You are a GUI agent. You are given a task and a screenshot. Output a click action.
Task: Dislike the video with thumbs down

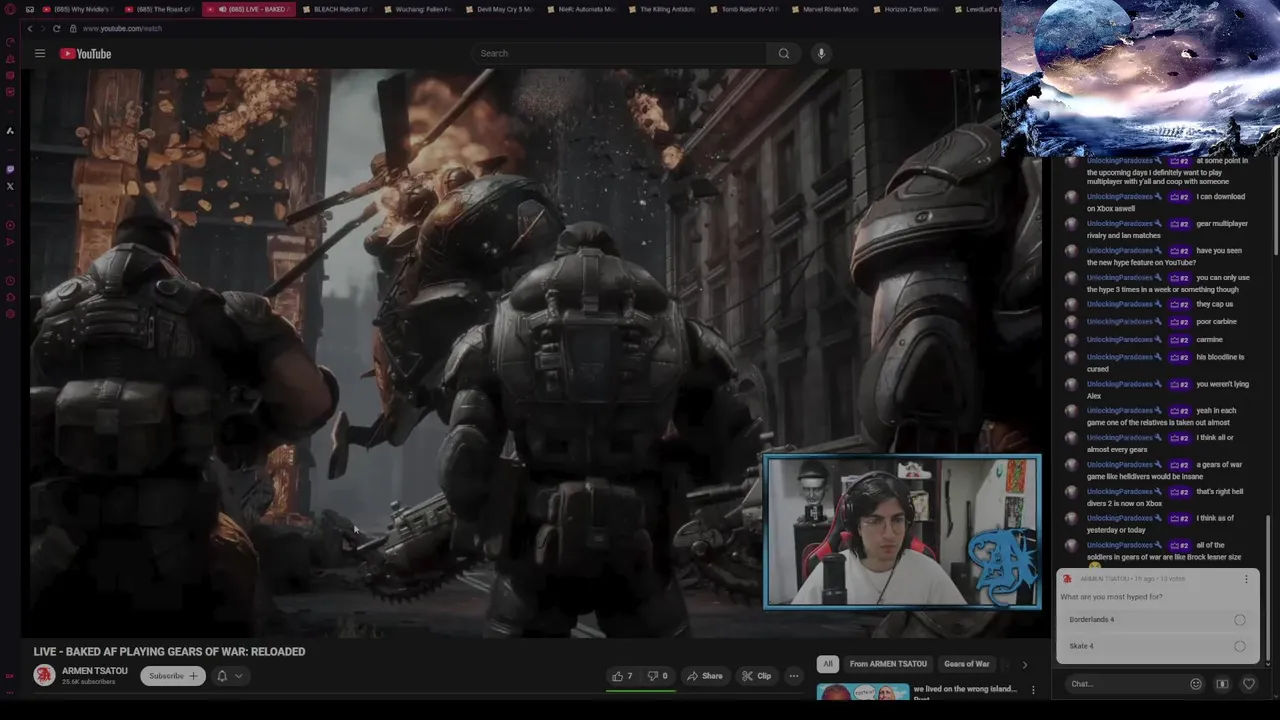tap(657, 676)
